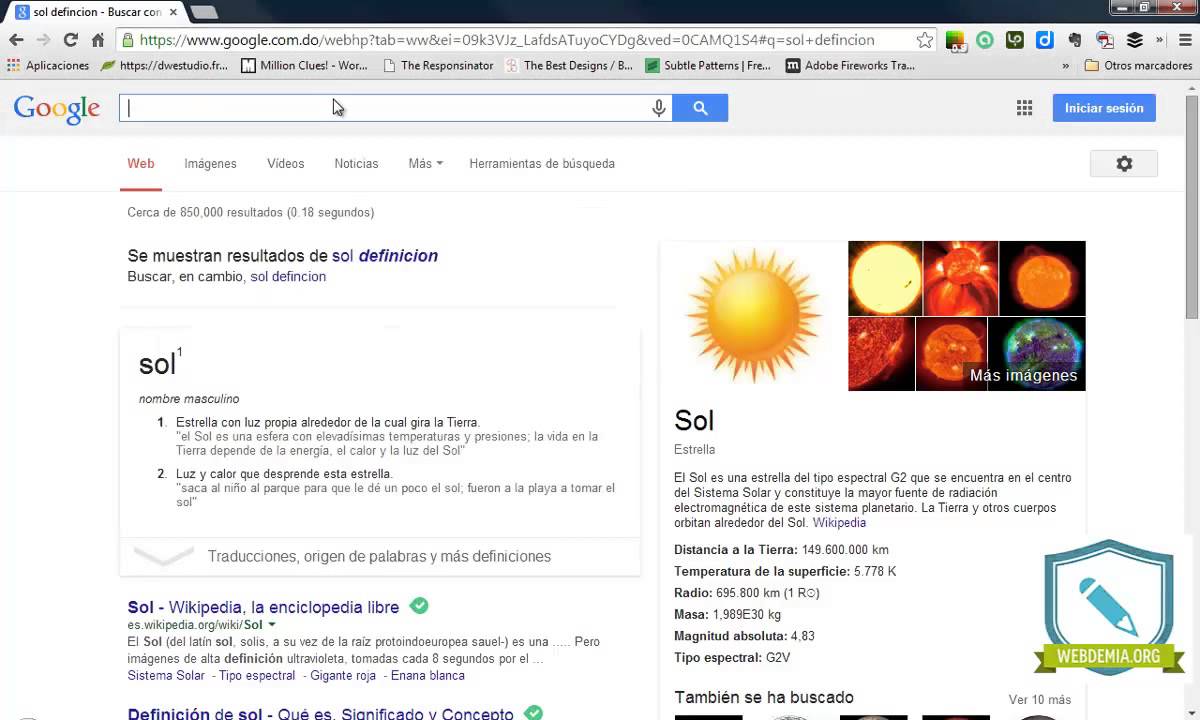
Task: Submit search with the blue magnifier button
Action: point(700,108)
